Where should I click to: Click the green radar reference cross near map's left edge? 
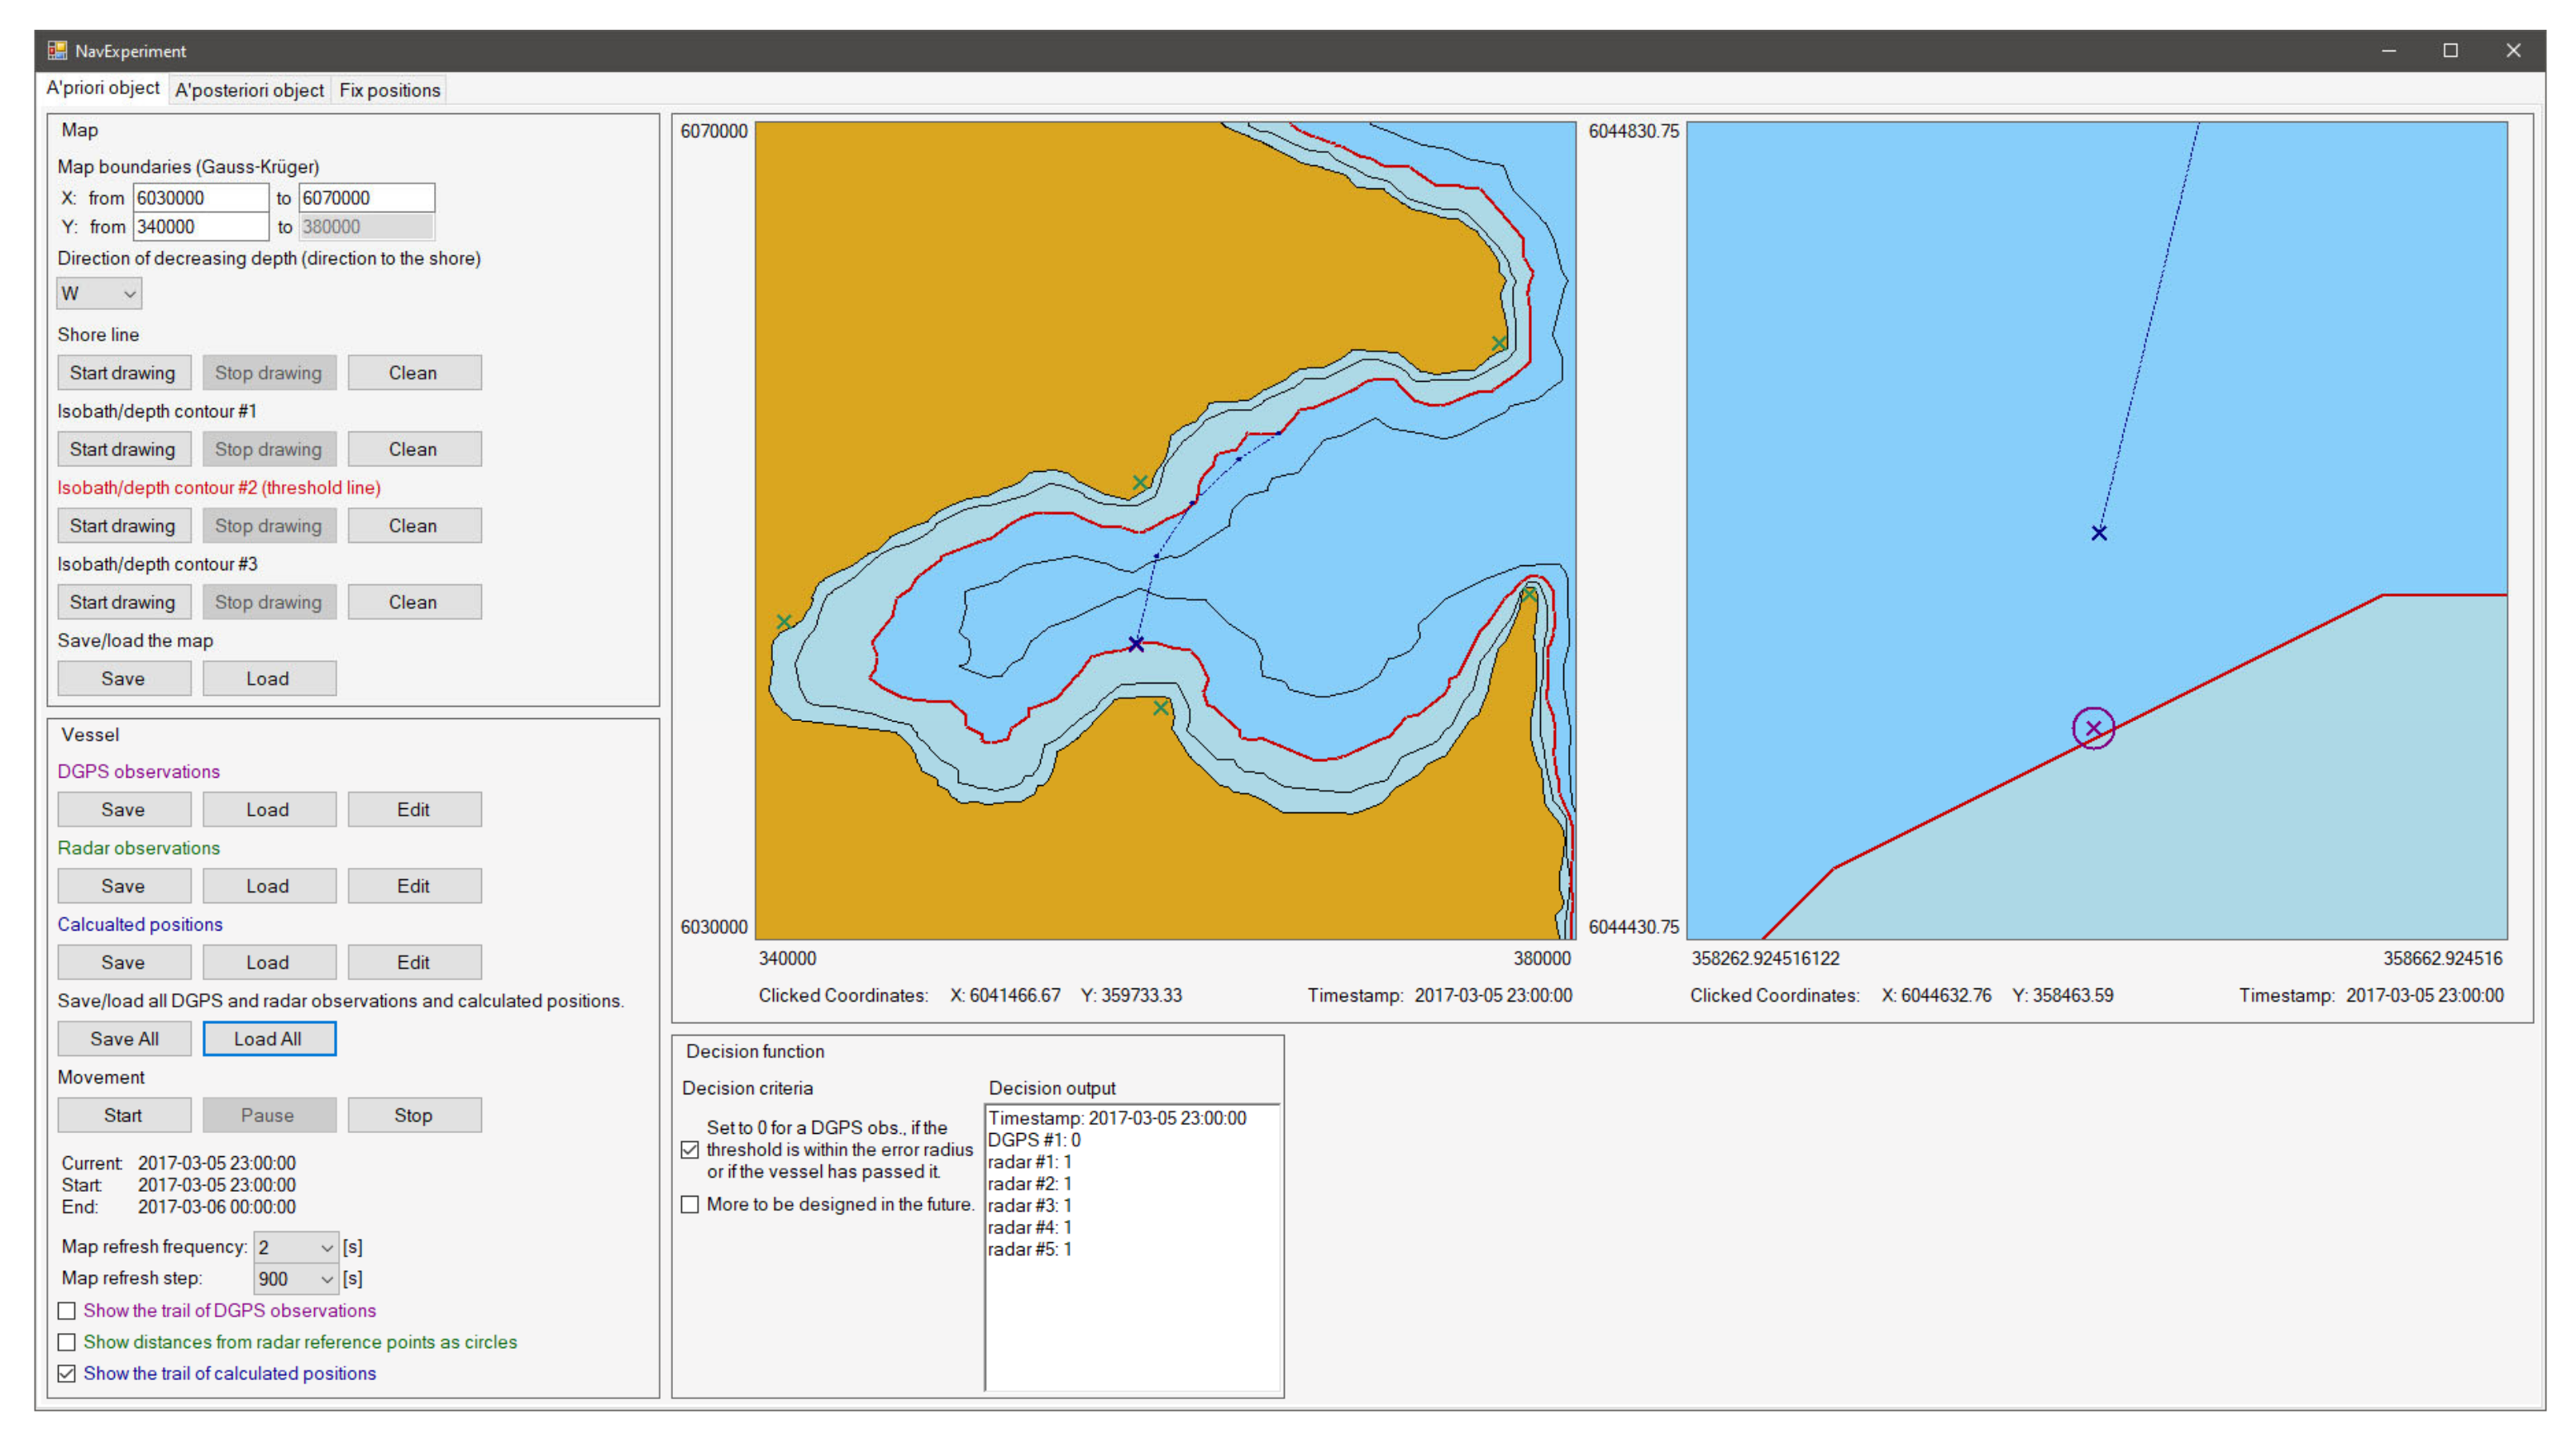tap(784, 622)
